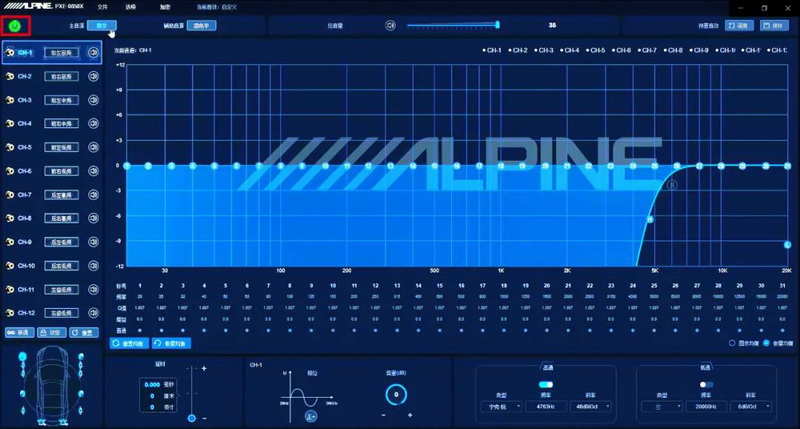Screen dimensions: 800x429
Task: Mute the master volume speaker icon
Action: tap(390, 25)
